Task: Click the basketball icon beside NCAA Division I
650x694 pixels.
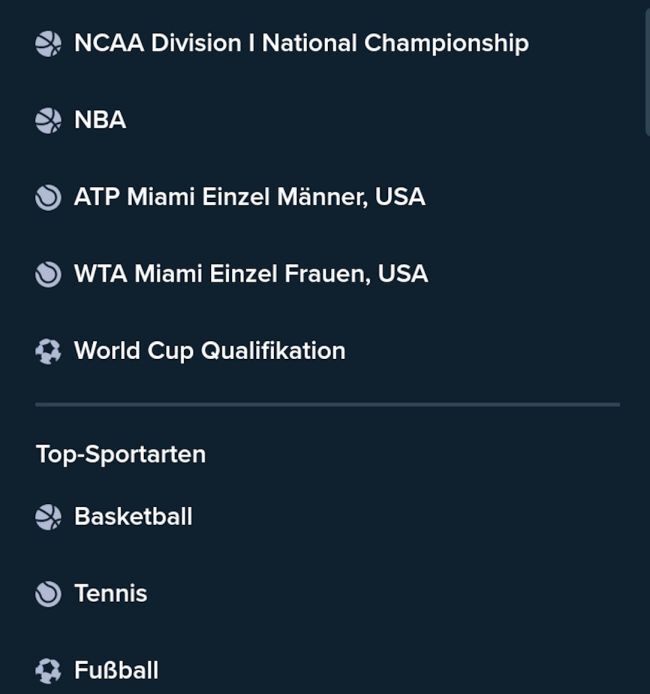Action: click(48, 43)
